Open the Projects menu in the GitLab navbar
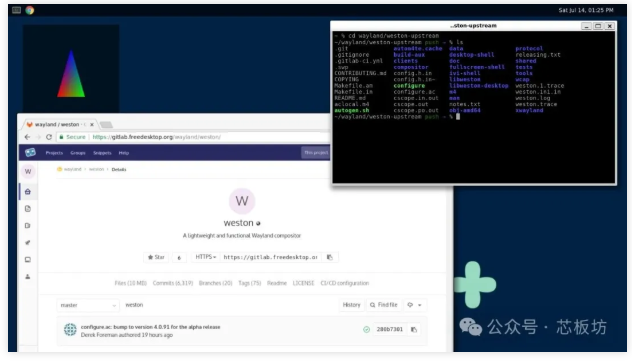The width and height of the screenshot is (632, 361). (54, 153)
